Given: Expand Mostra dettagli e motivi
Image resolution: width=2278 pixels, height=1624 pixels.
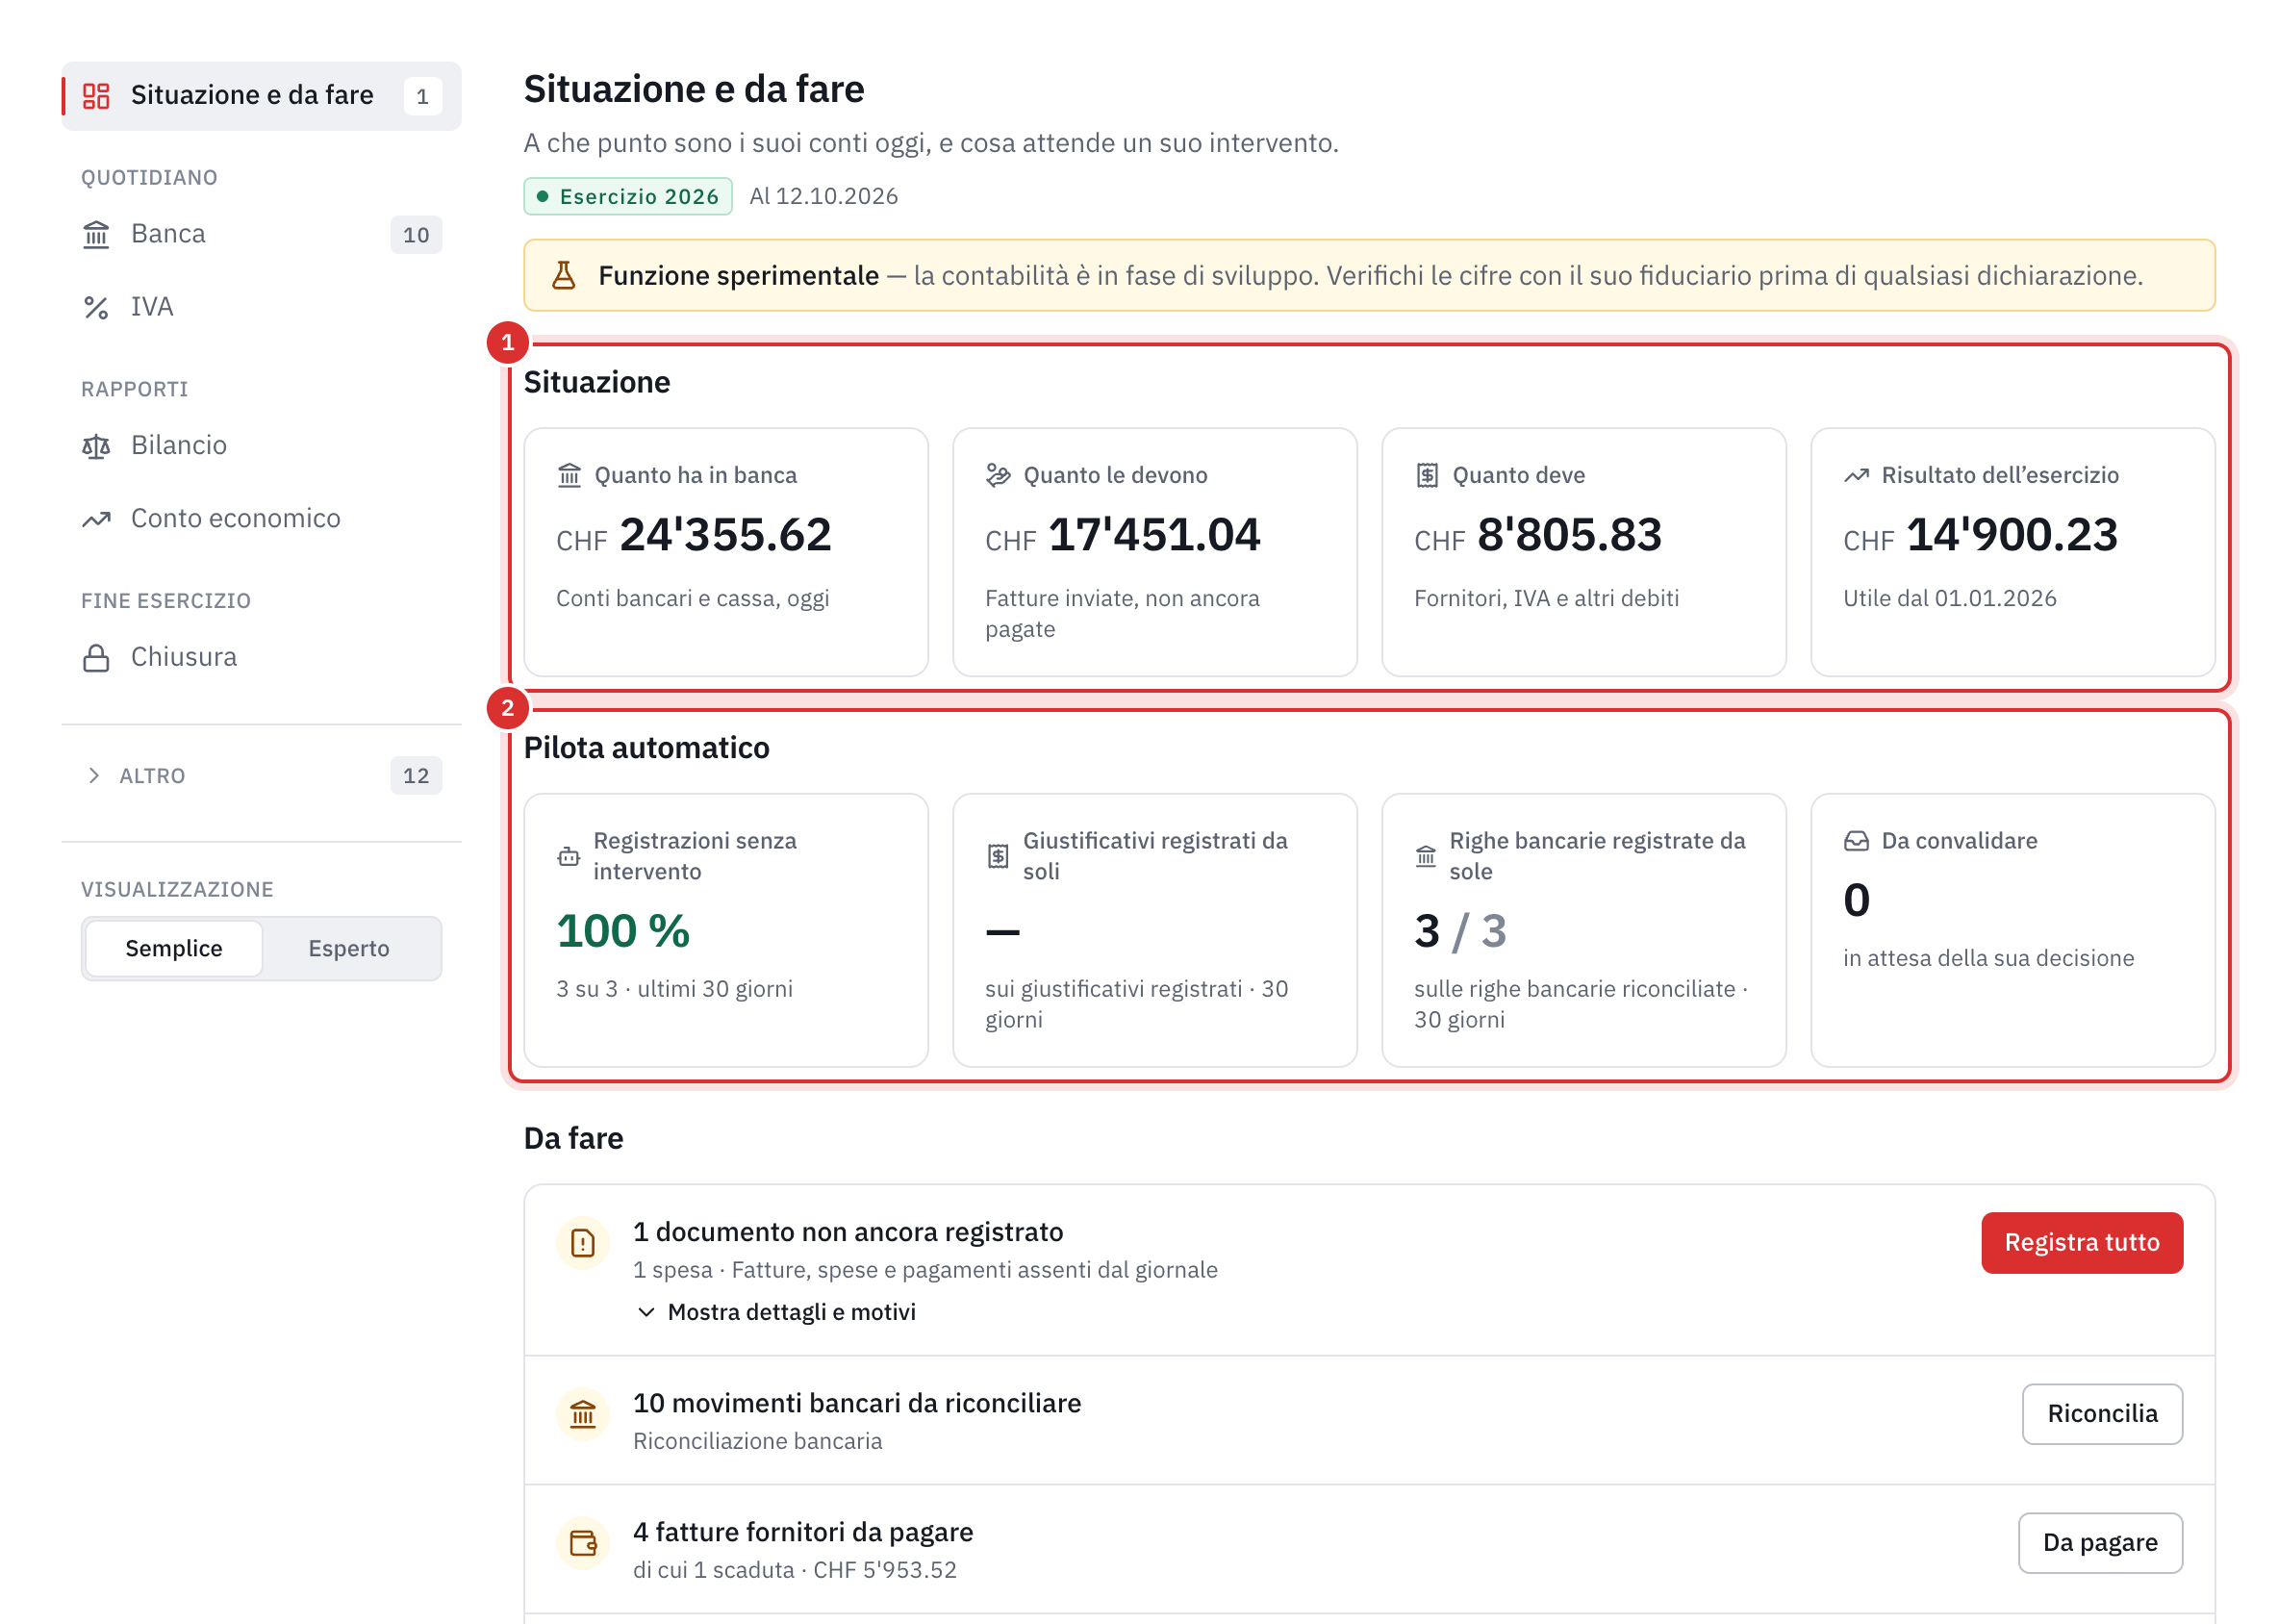Looking at the screenshot, I should pos(776,1312).
